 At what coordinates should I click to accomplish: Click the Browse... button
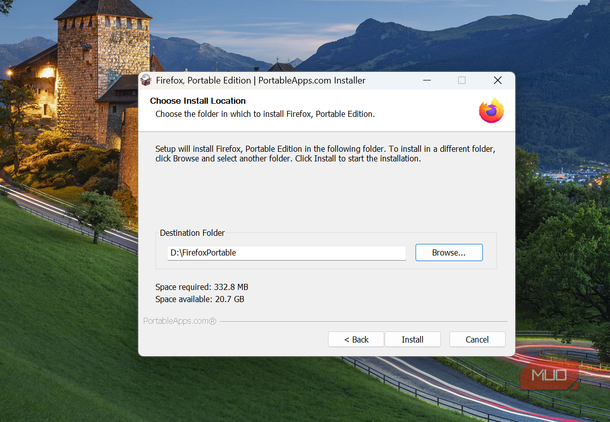[x=449, y=252]
